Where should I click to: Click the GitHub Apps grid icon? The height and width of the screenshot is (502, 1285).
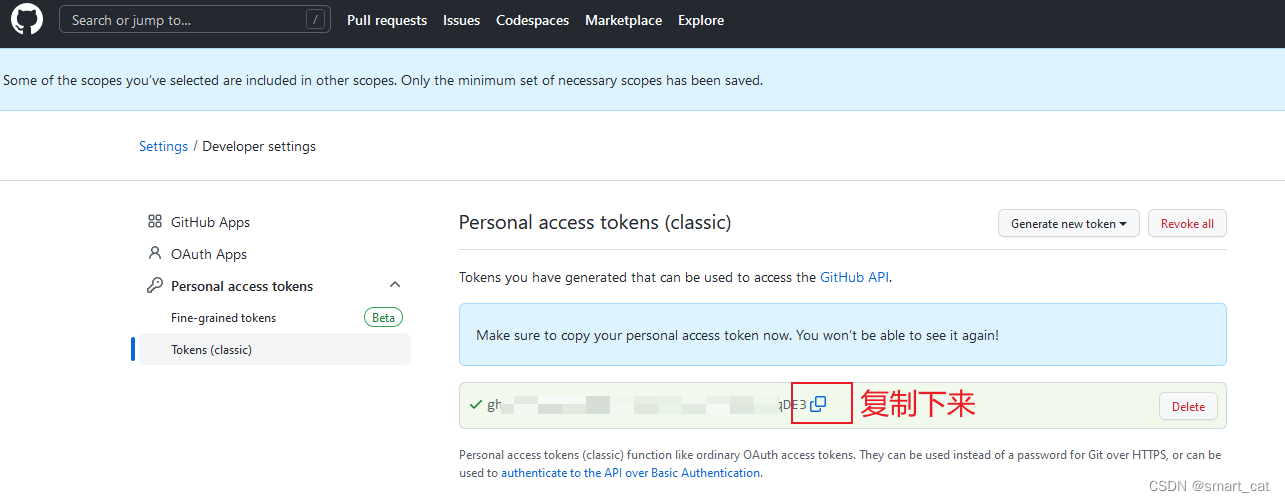click(154, 222)
